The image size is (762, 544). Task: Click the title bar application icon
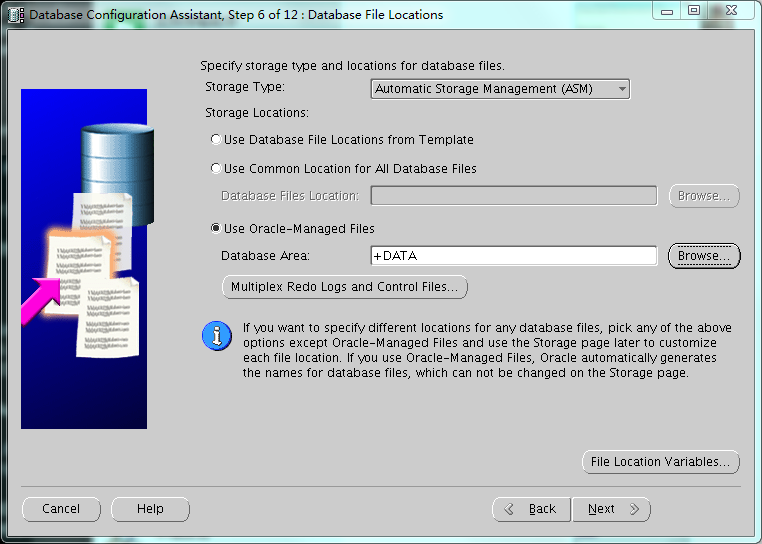pyautogui.click(x=16, y=15)
